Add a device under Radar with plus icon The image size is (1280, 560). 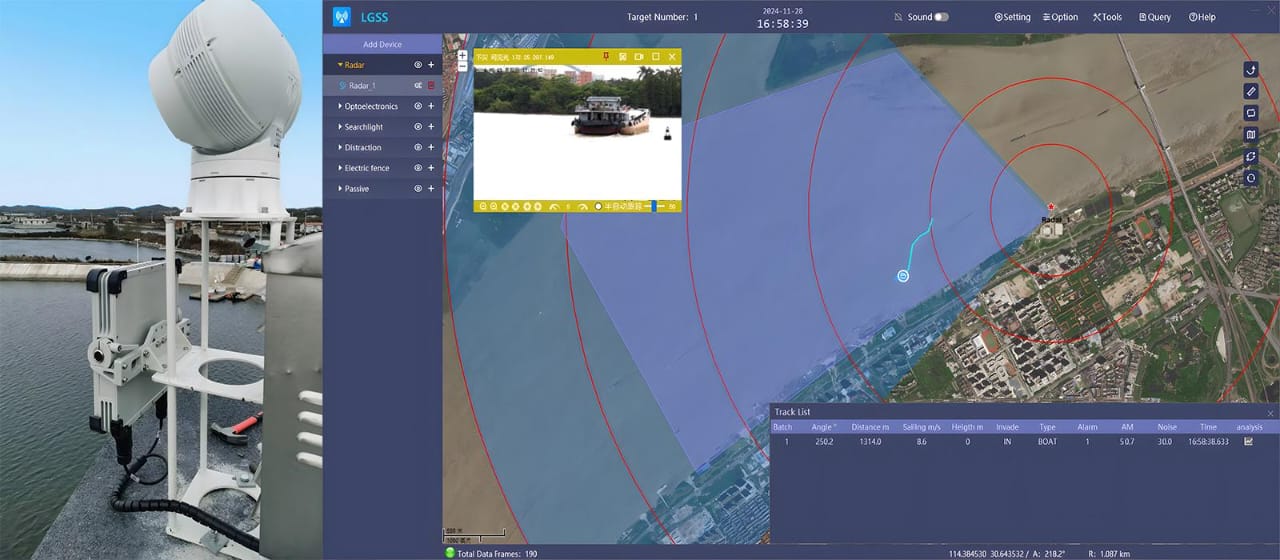click(x=431, y=65)
